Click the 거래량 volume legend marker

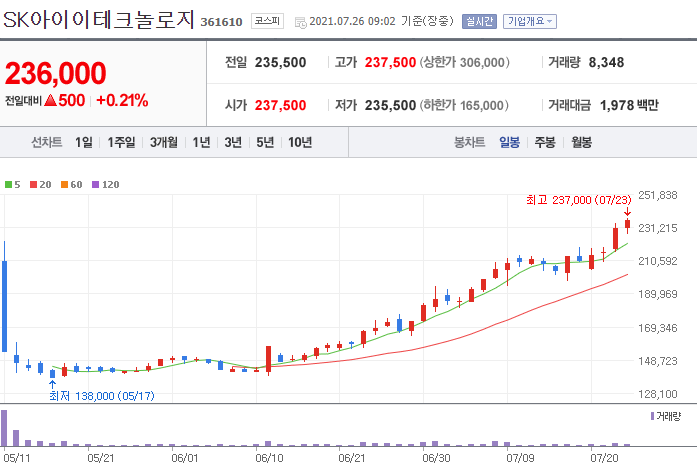653,416
